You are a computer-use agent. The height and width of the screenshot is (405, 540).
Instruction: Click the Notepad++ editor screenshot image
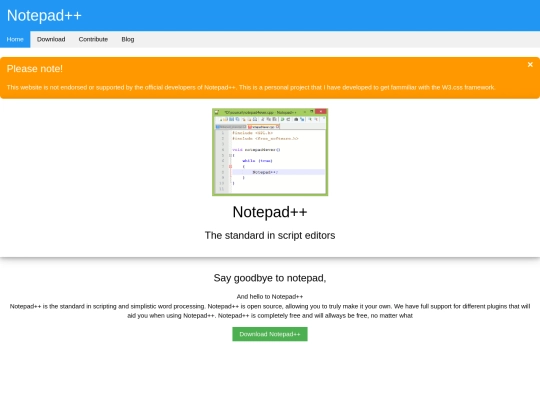(270, 152)
